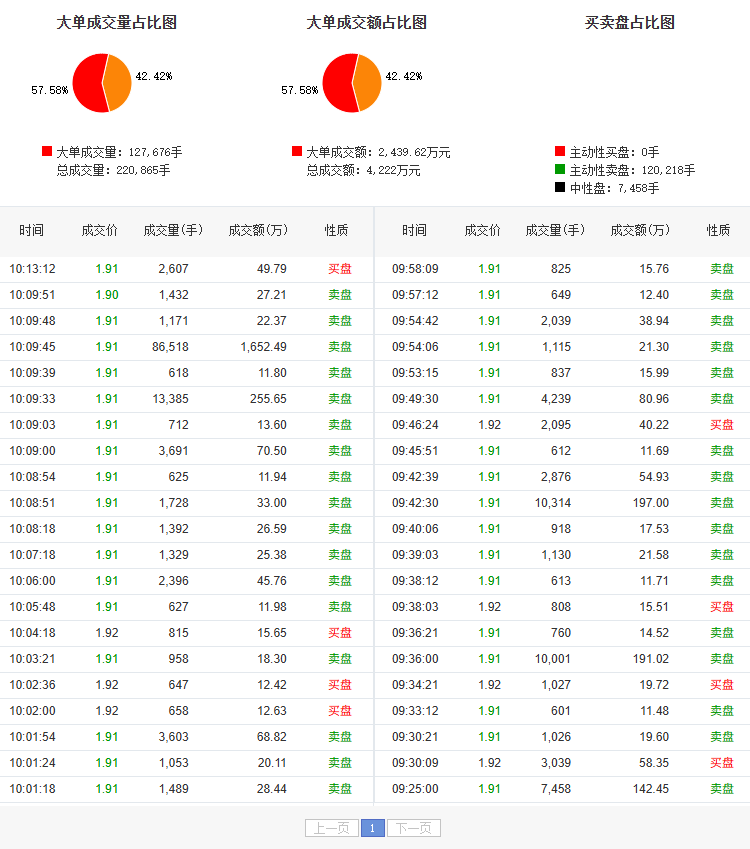Click the time cell 09:42:39
Screen dimensions: 750x849
[415, 477]
